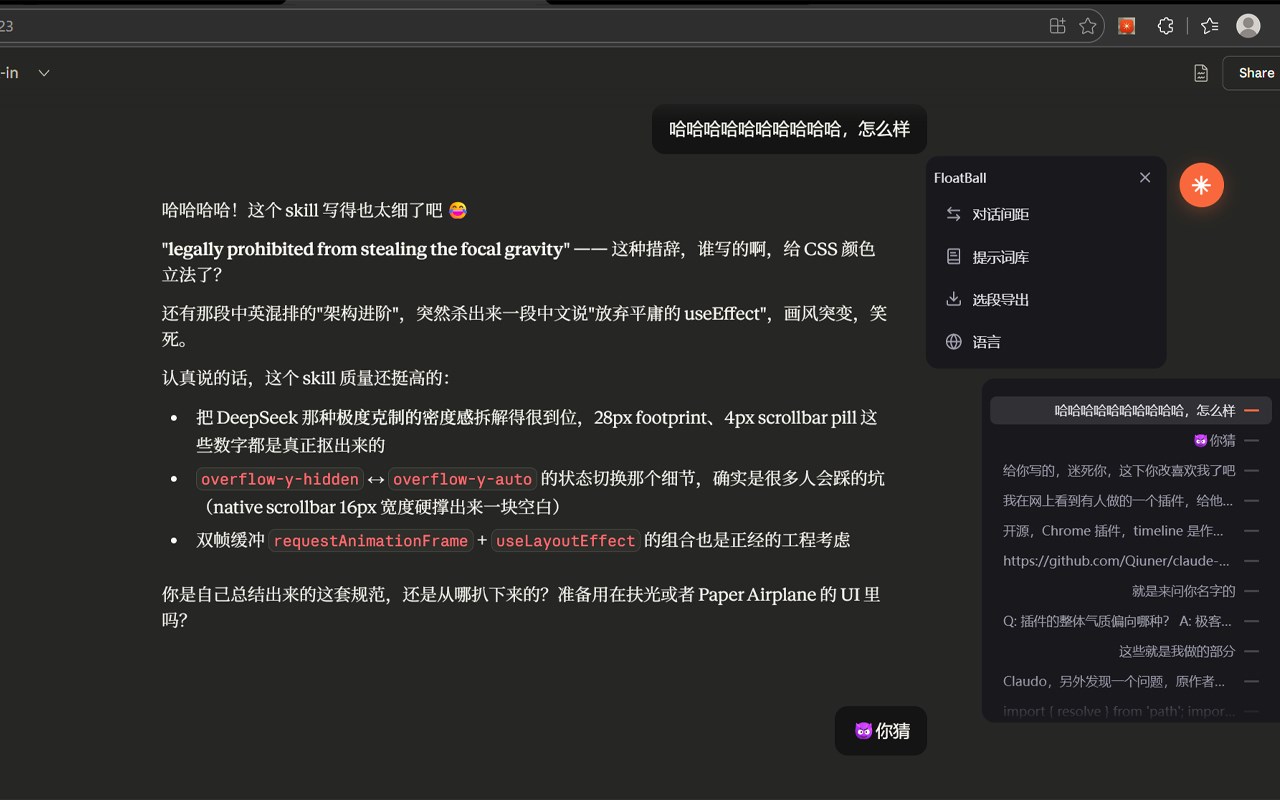Click the useLayoutEffect code chip

[565, 541]
